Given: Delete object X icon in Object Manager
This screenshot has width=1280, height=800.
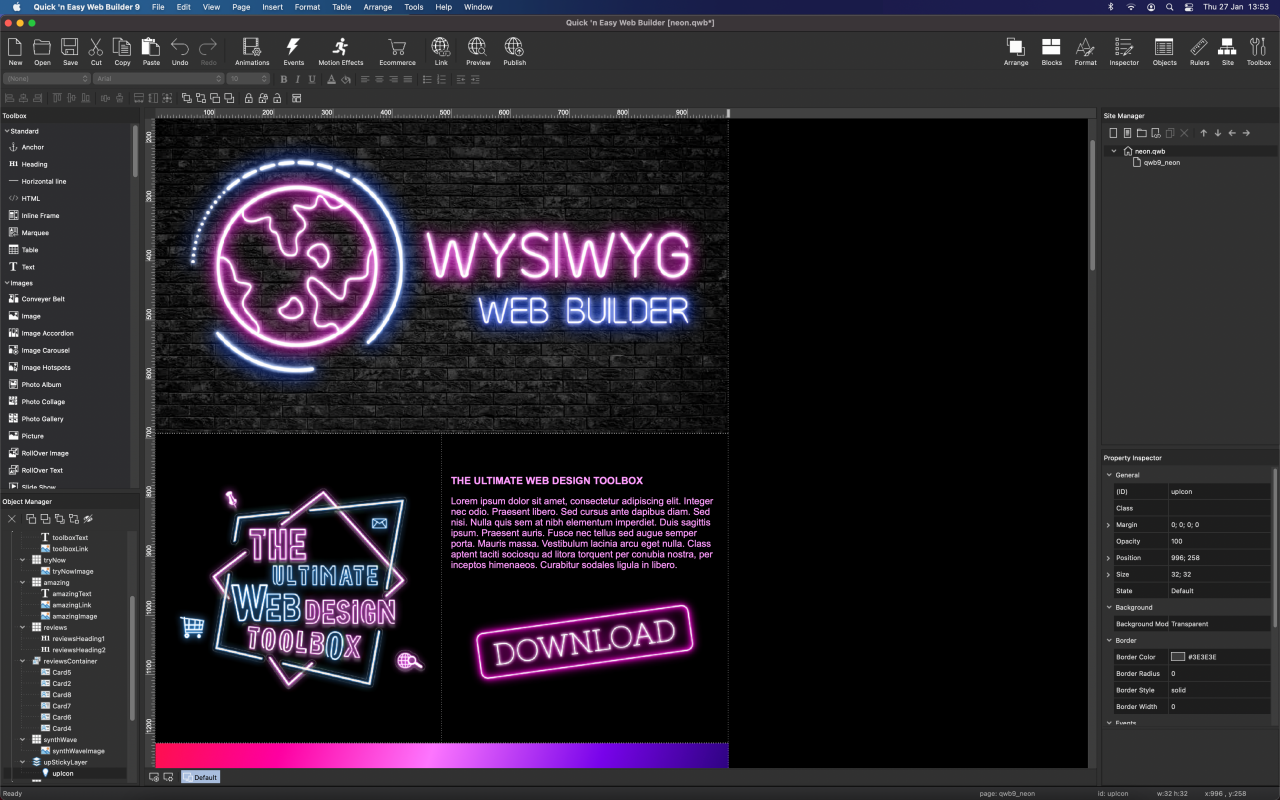Looking at the screenshot, I should coord(12,519).
